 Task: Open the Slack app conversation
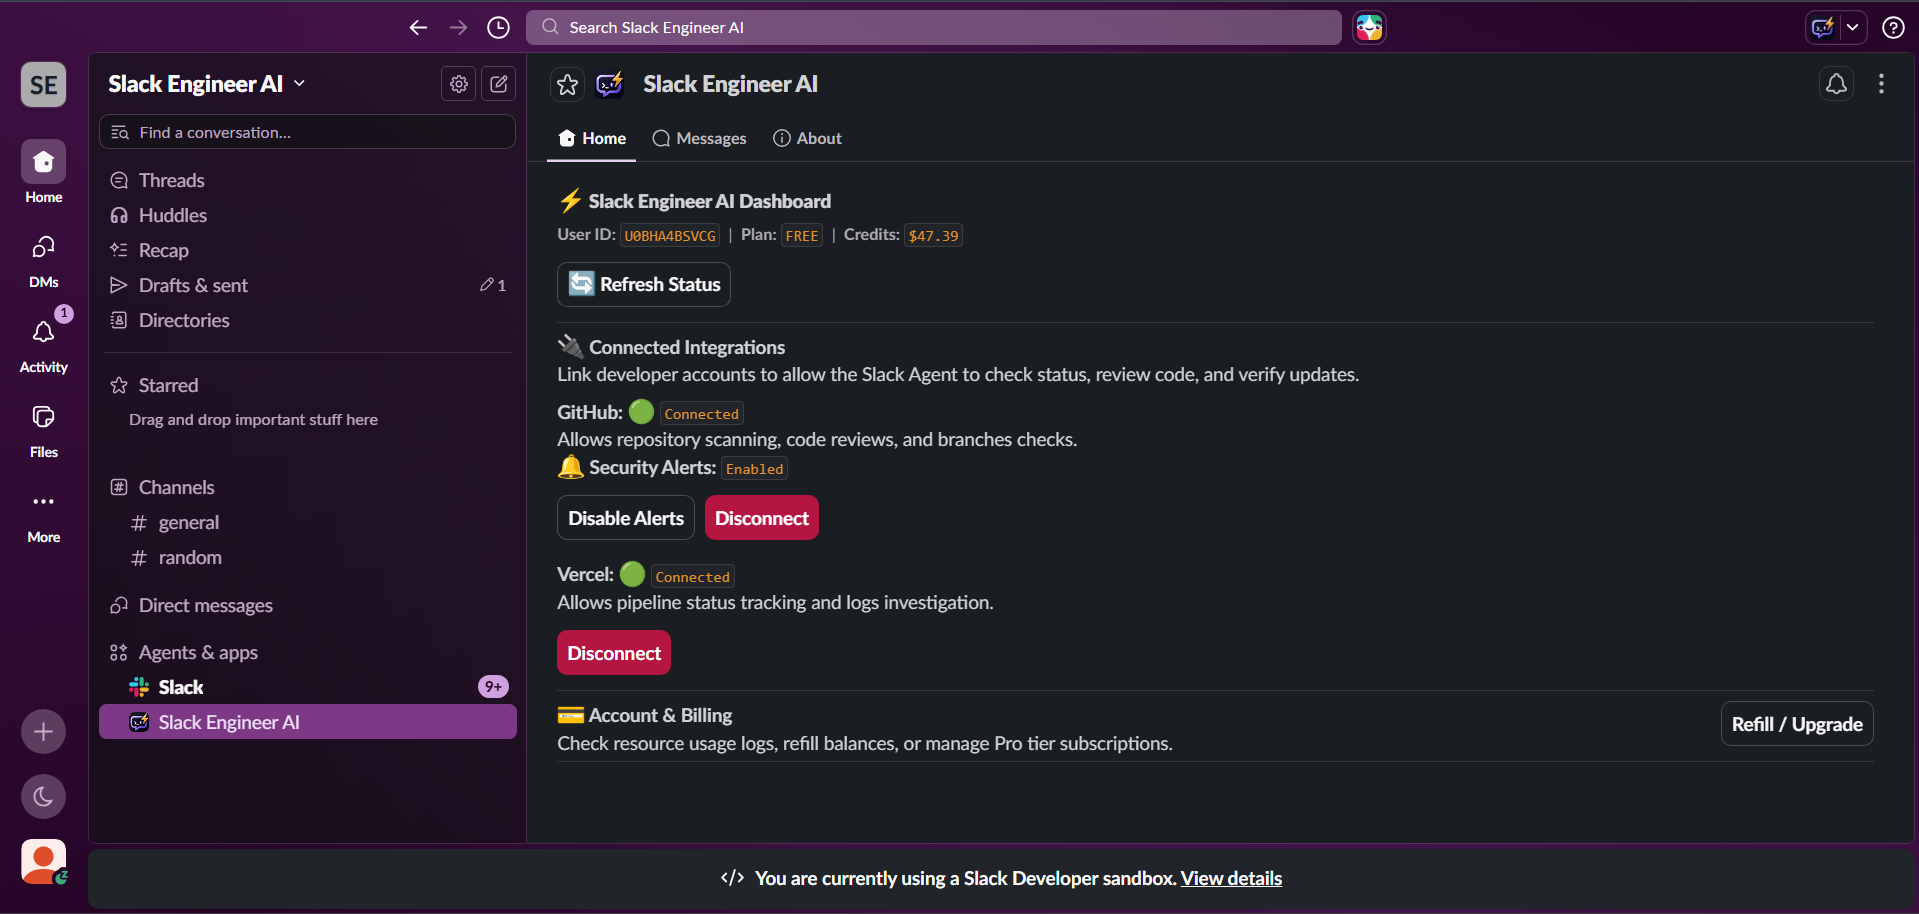[307, 687]
